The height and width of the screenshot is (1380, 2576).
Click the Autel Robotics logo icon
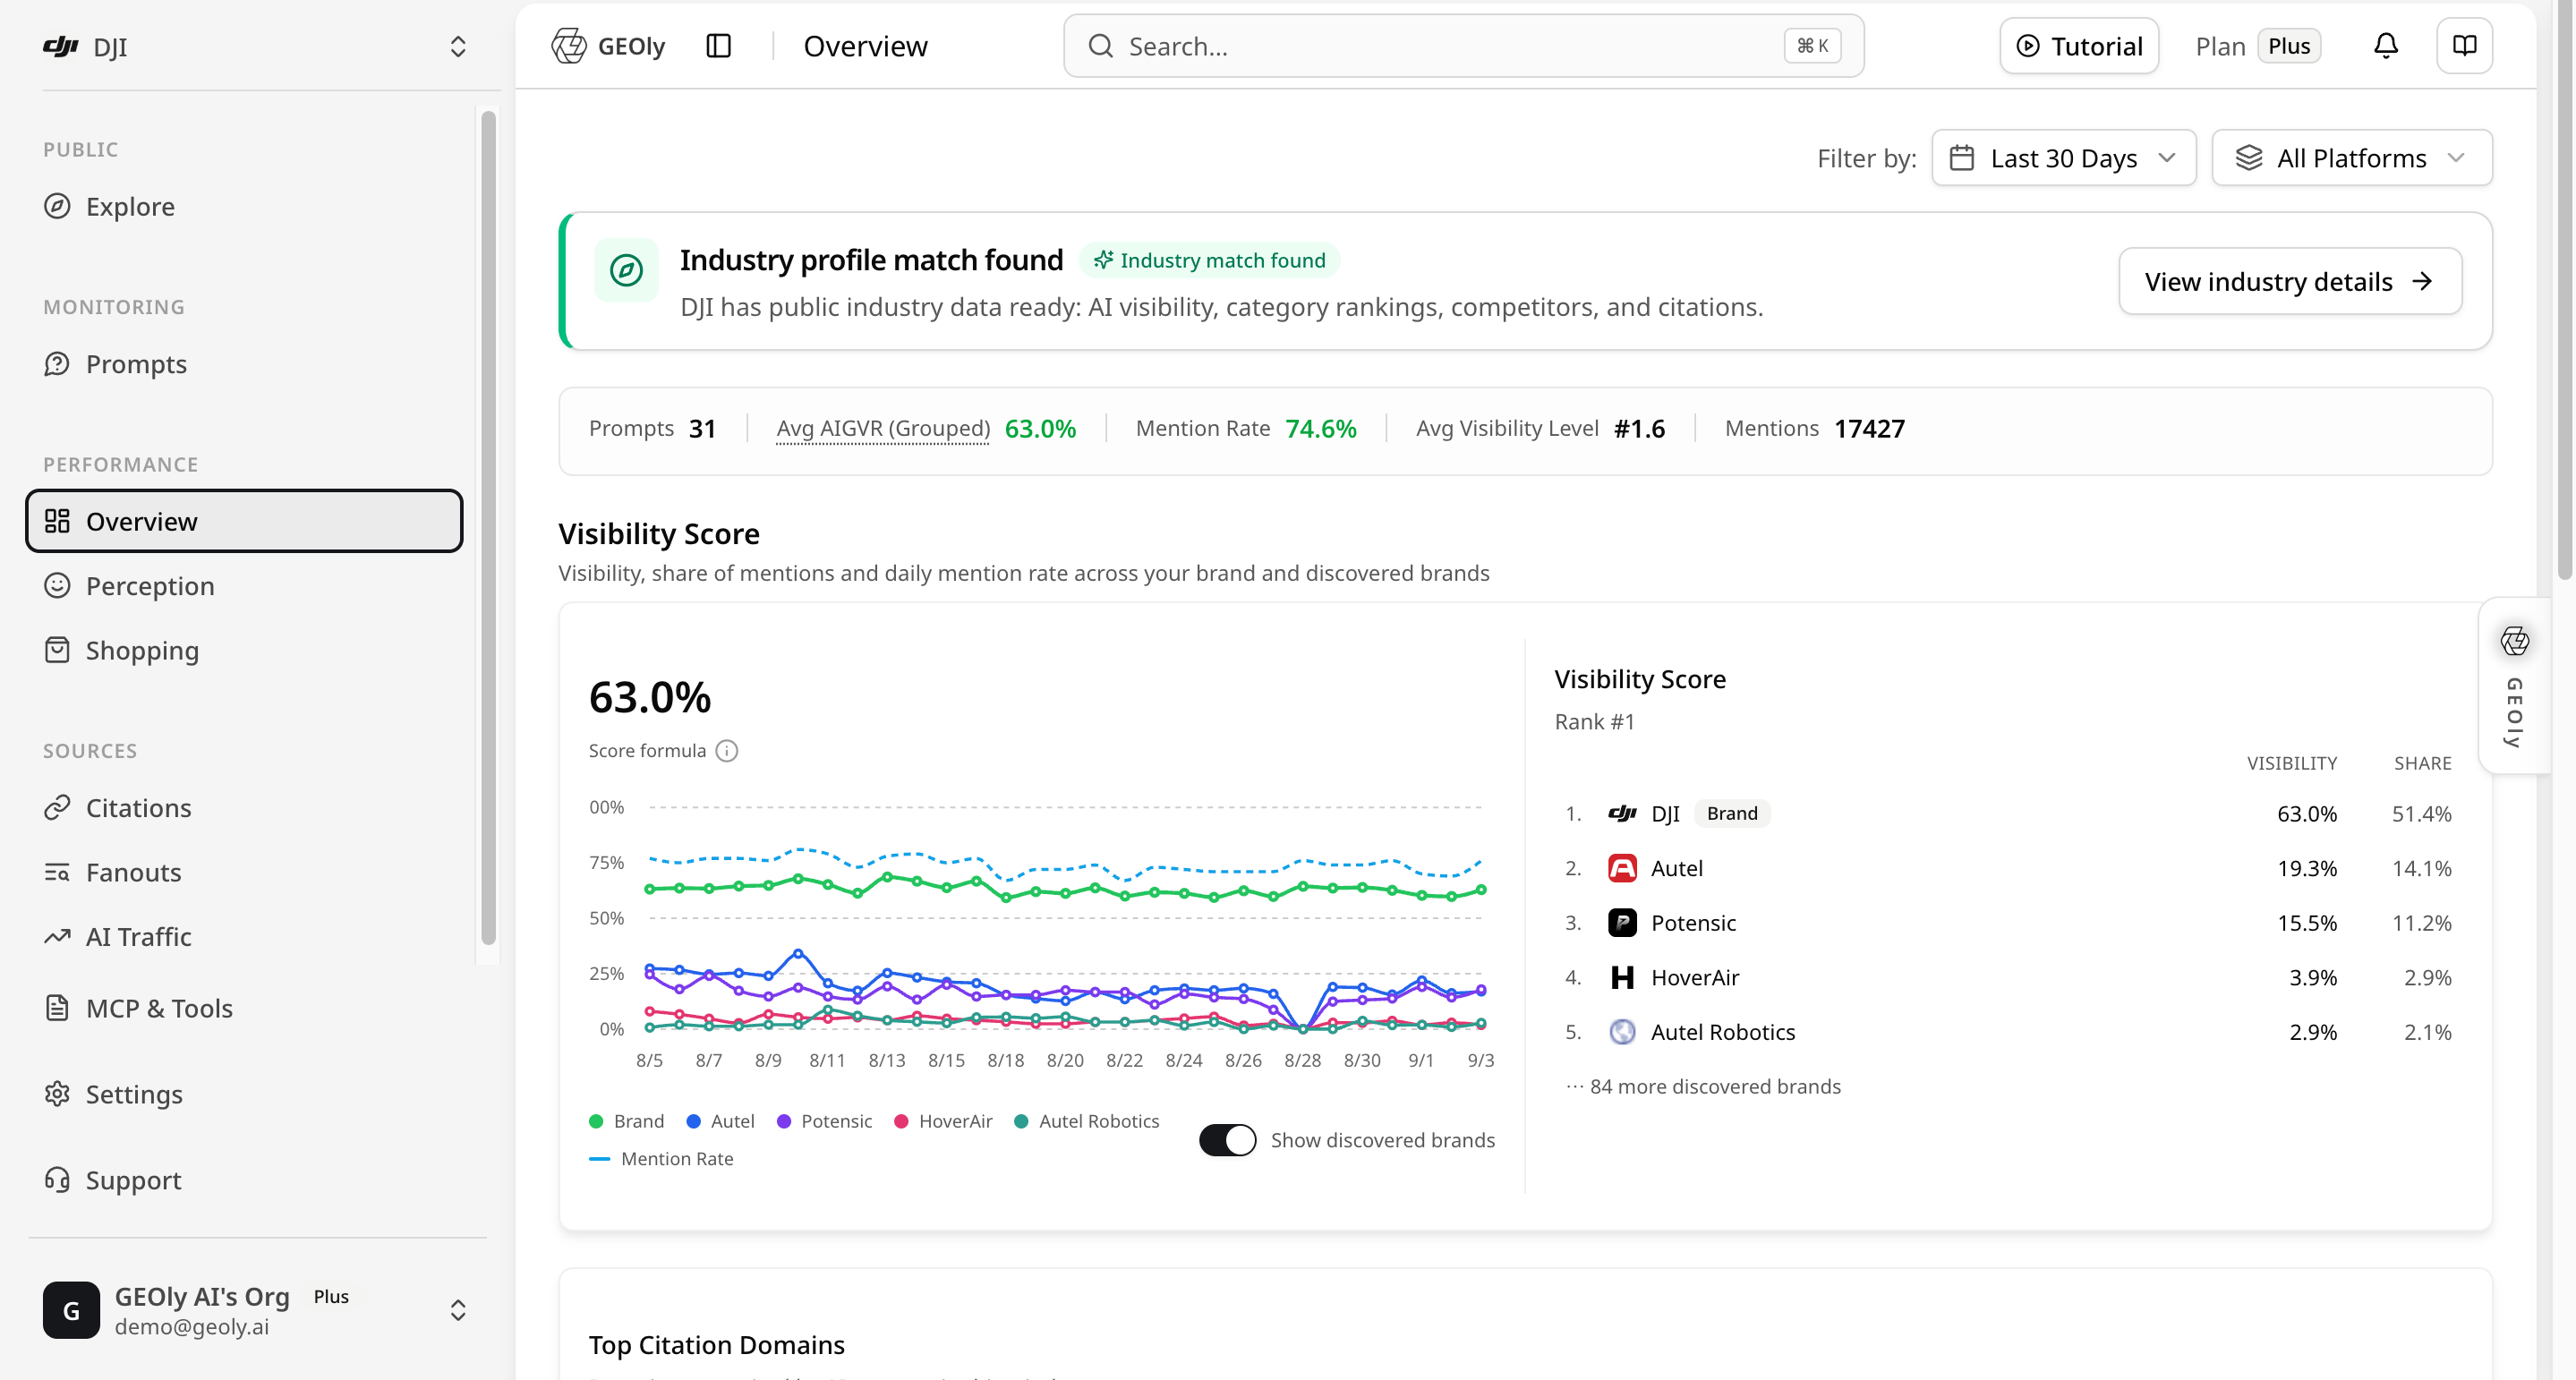[x=1622, y=1031]
